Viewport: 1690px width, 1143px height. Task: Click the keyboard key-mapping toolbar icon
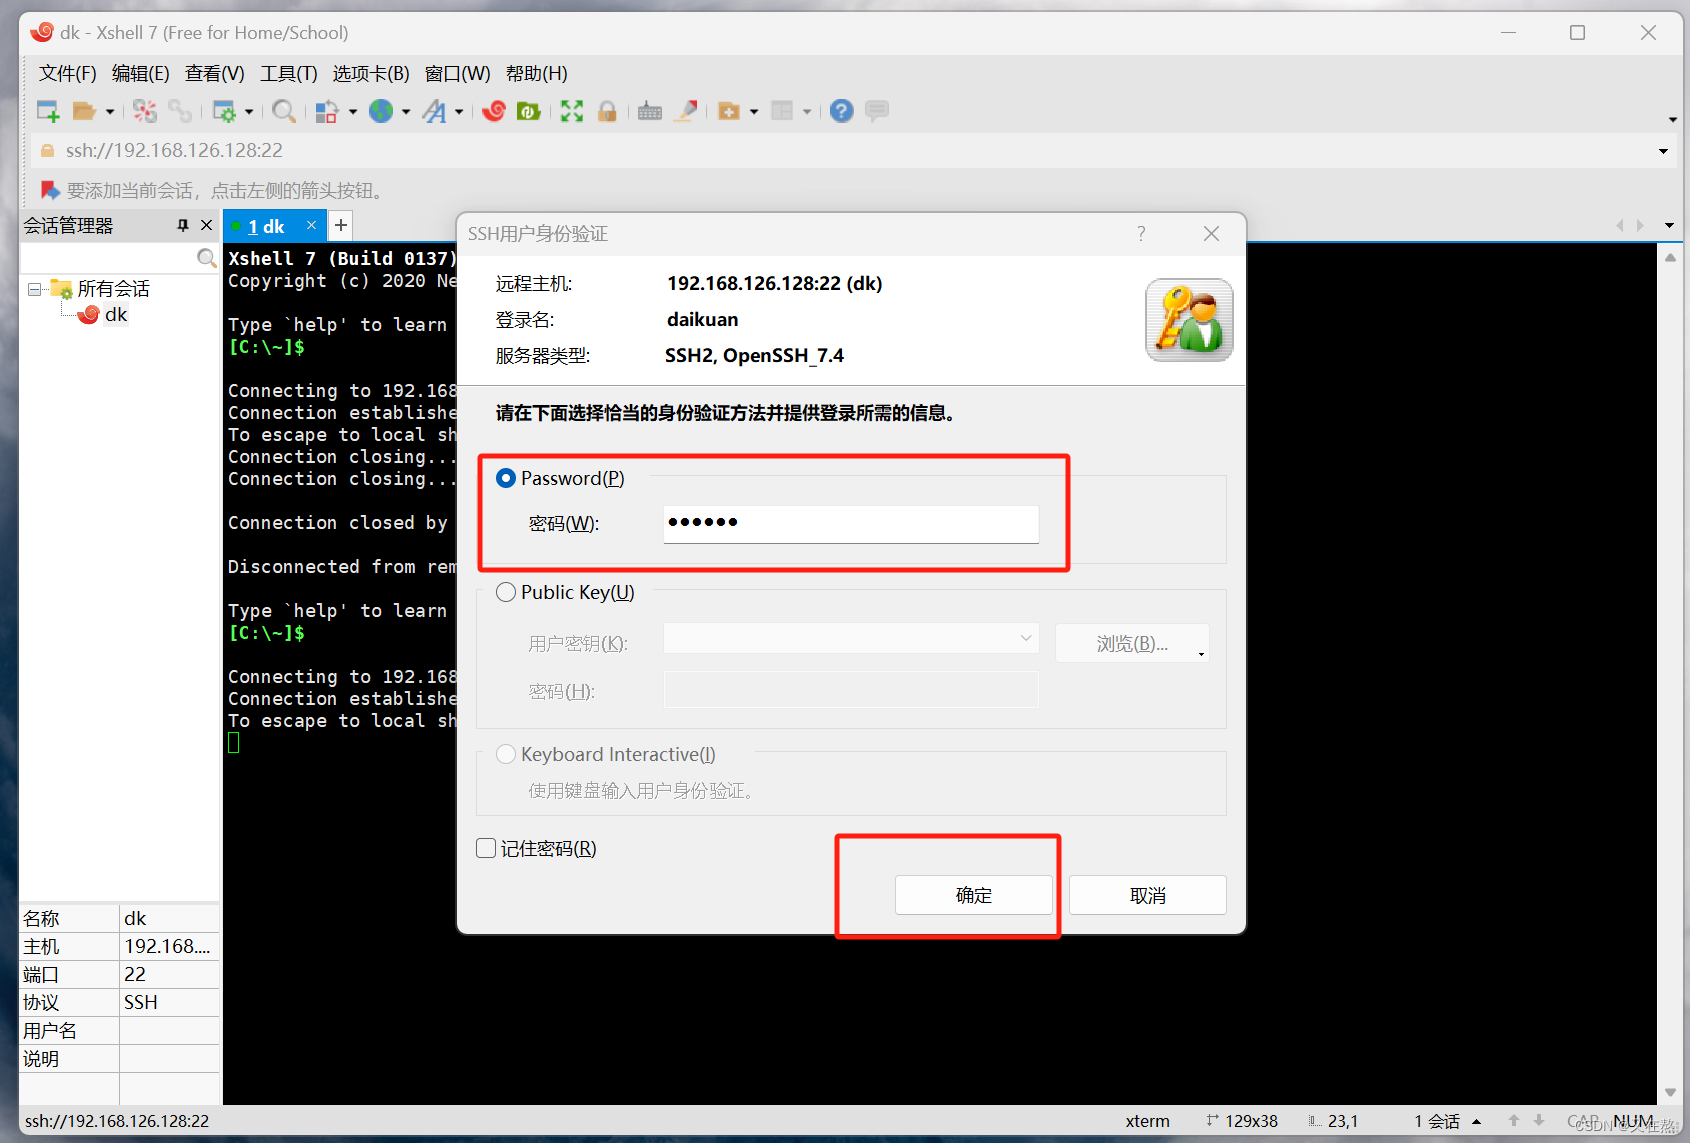(650, 111)
